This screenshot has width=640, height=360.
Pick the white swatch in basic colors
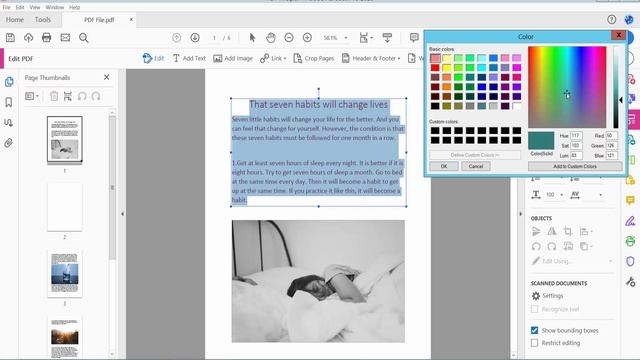tap(517, 106)
